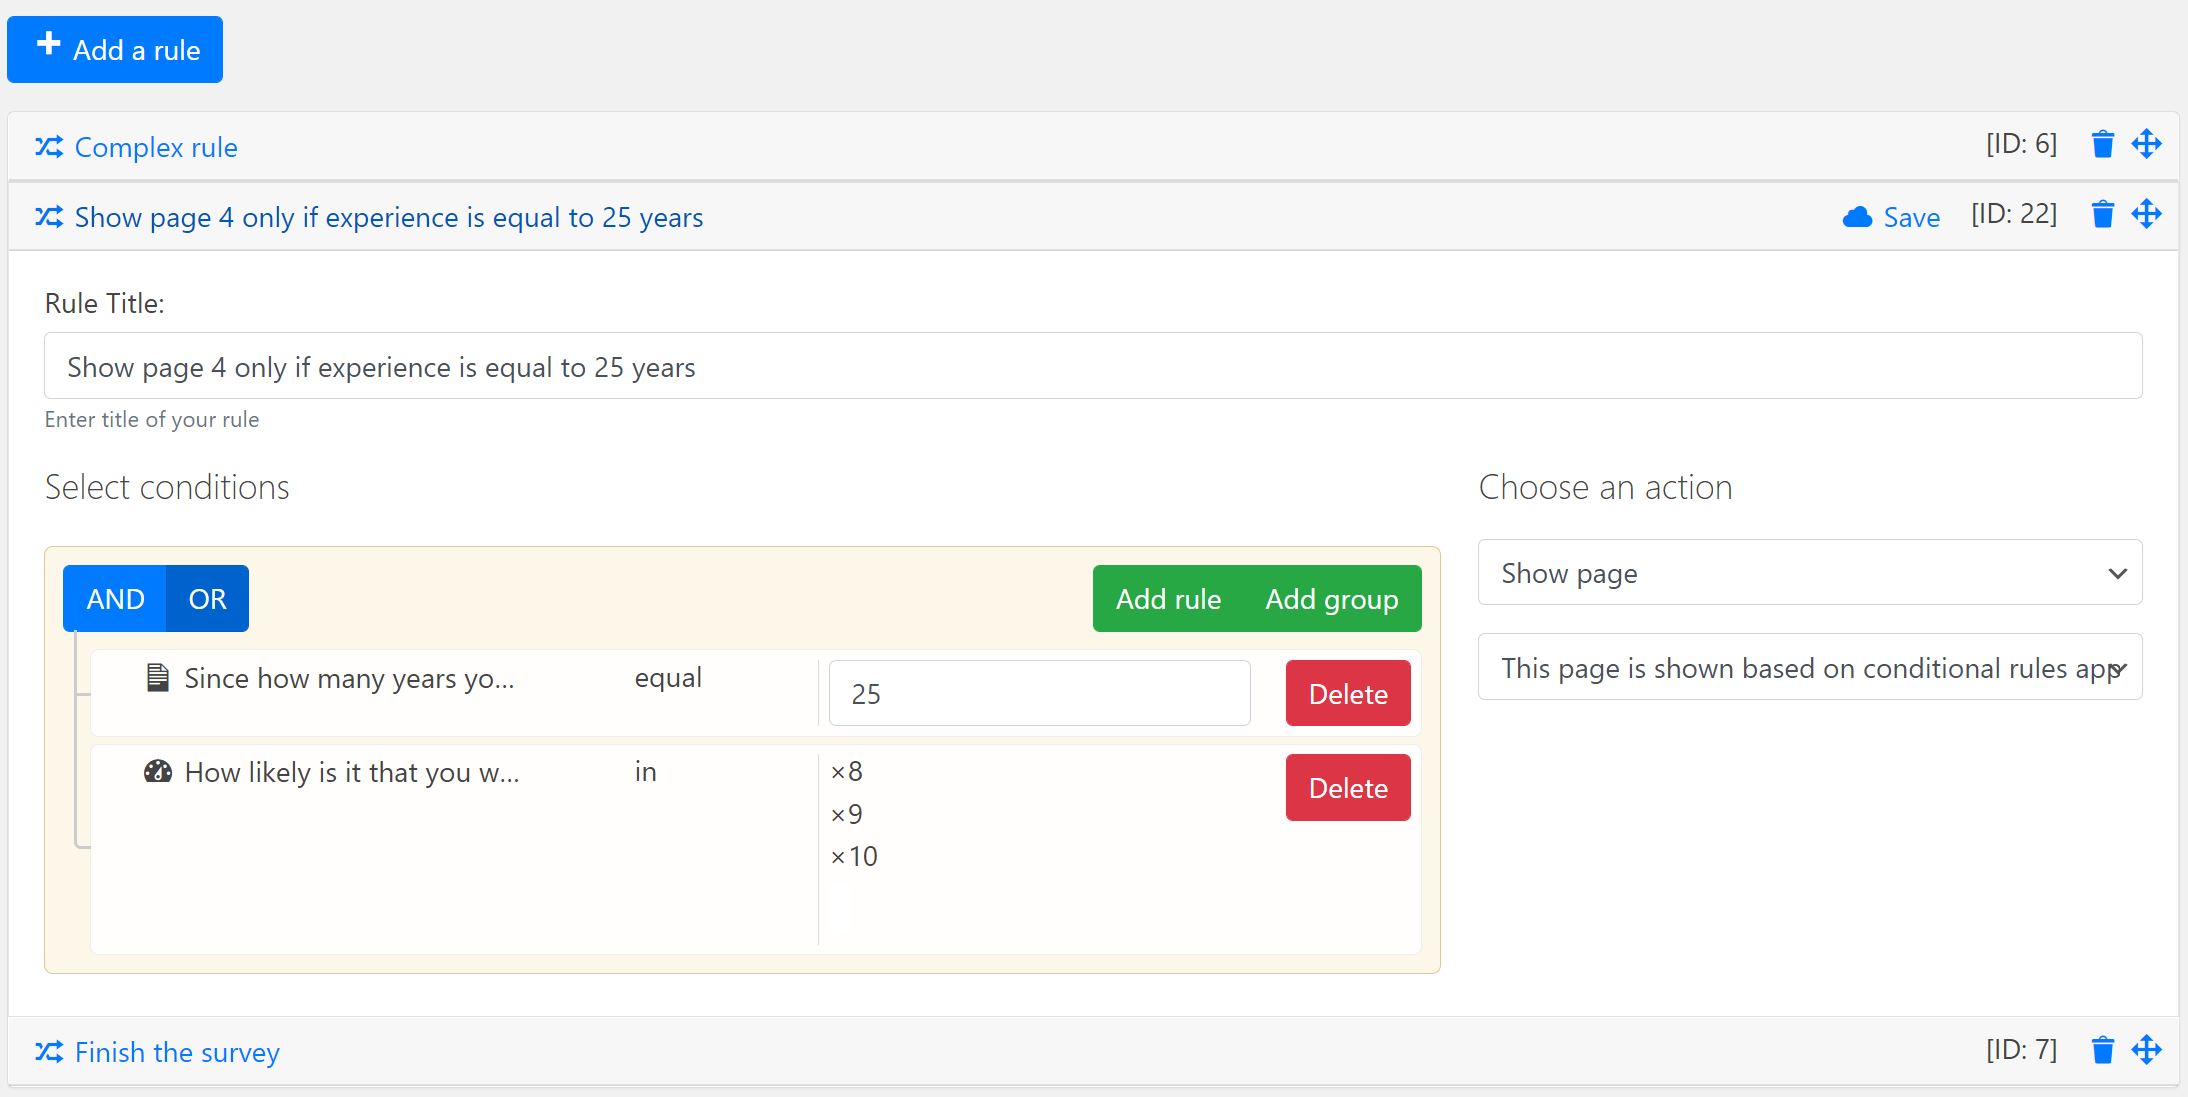Expand the Complex rule header
This screenshot has width=2188, height=1097.
pos(156,147)
